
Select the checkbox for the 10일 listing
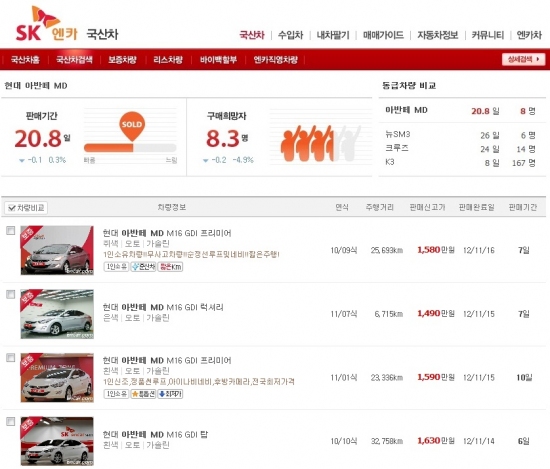coord(11,358)
